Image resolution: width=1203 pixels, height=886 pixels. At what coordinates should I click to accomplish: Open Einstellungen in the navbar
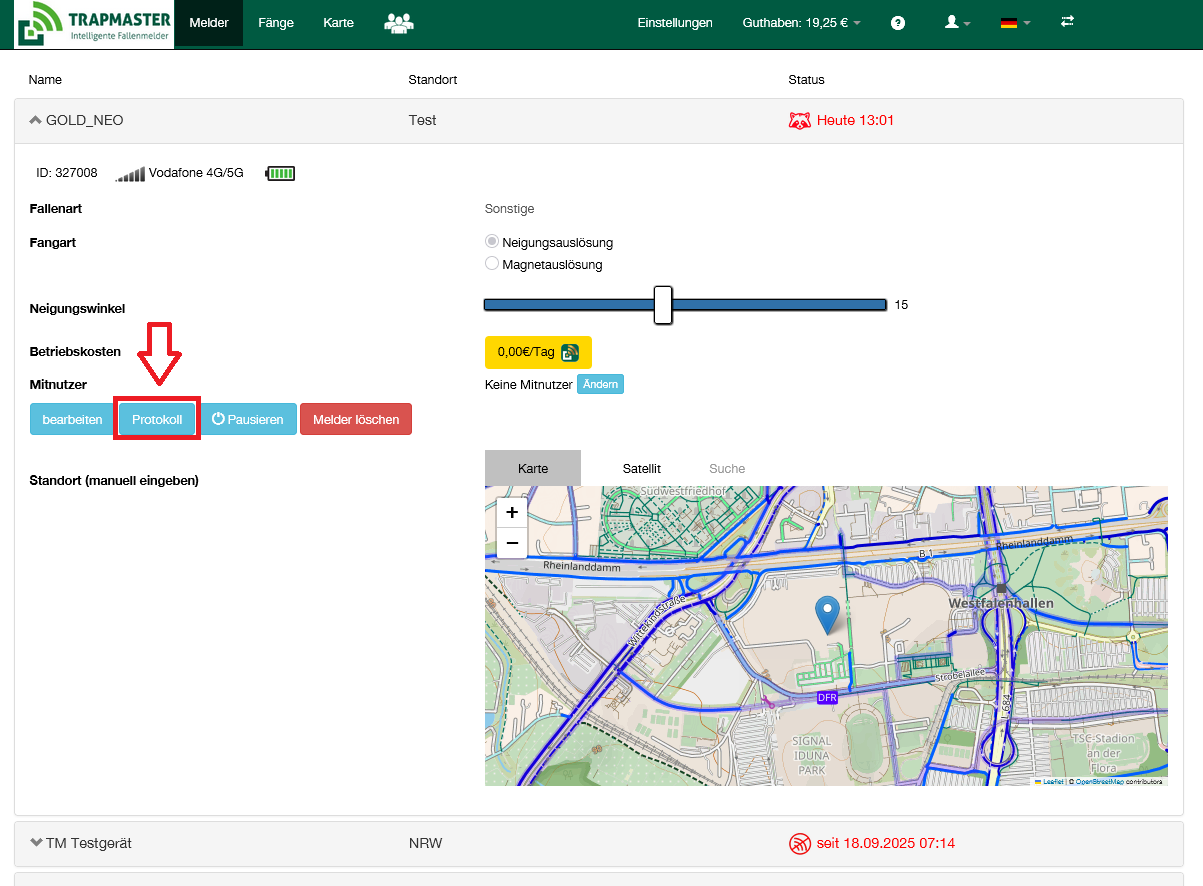coord(675,23)
